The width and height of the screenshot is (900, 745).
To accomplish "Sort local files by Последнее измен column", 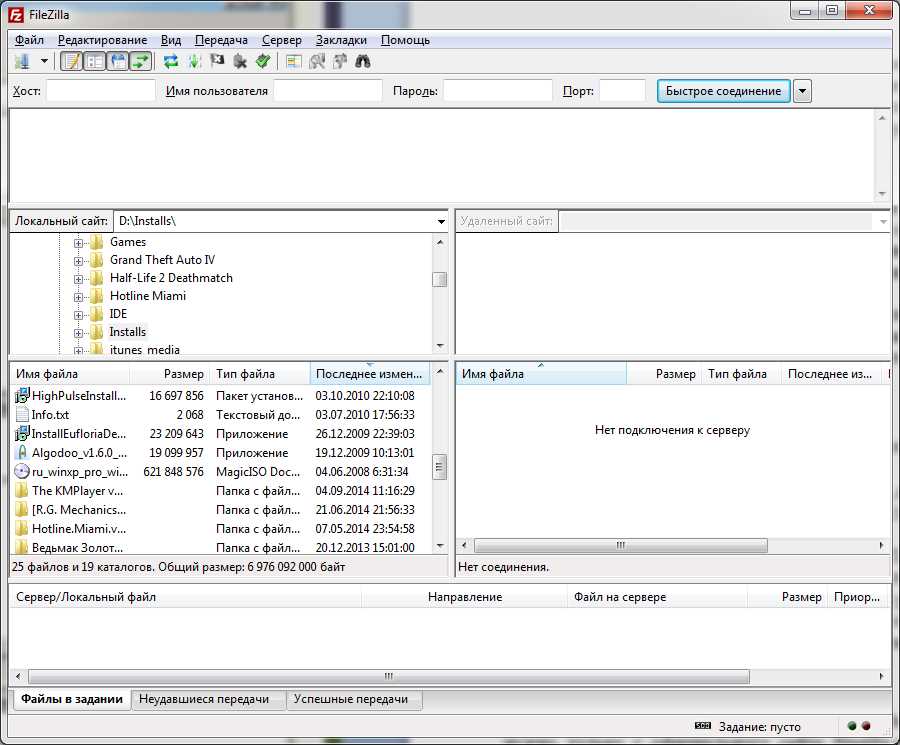I will [x=370, y=374].
